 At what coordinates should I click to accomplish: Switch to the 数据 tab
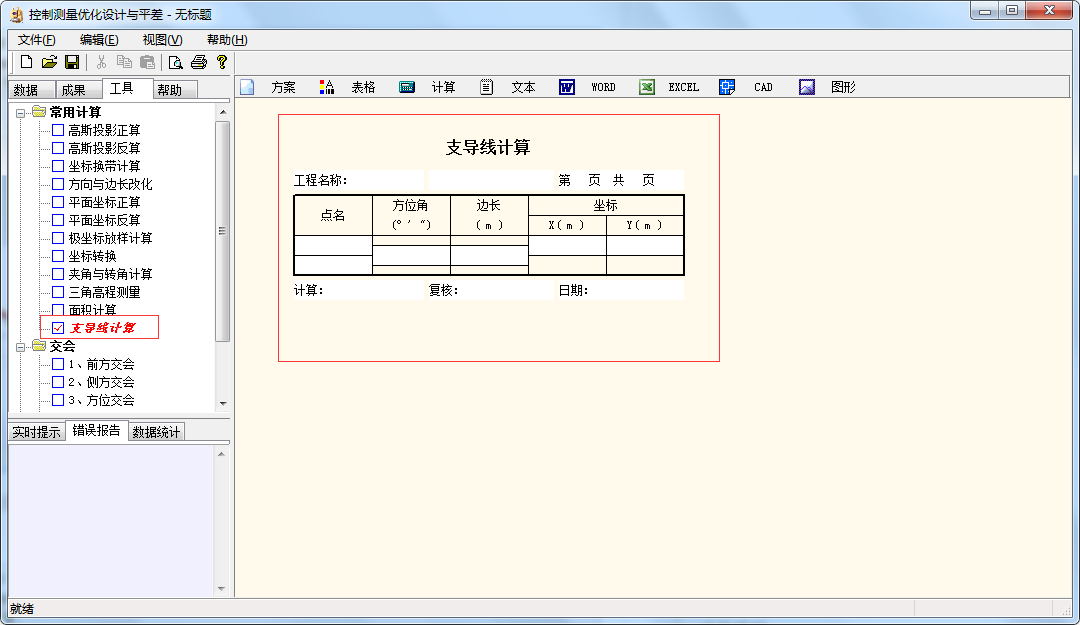[x=26, y=90]
